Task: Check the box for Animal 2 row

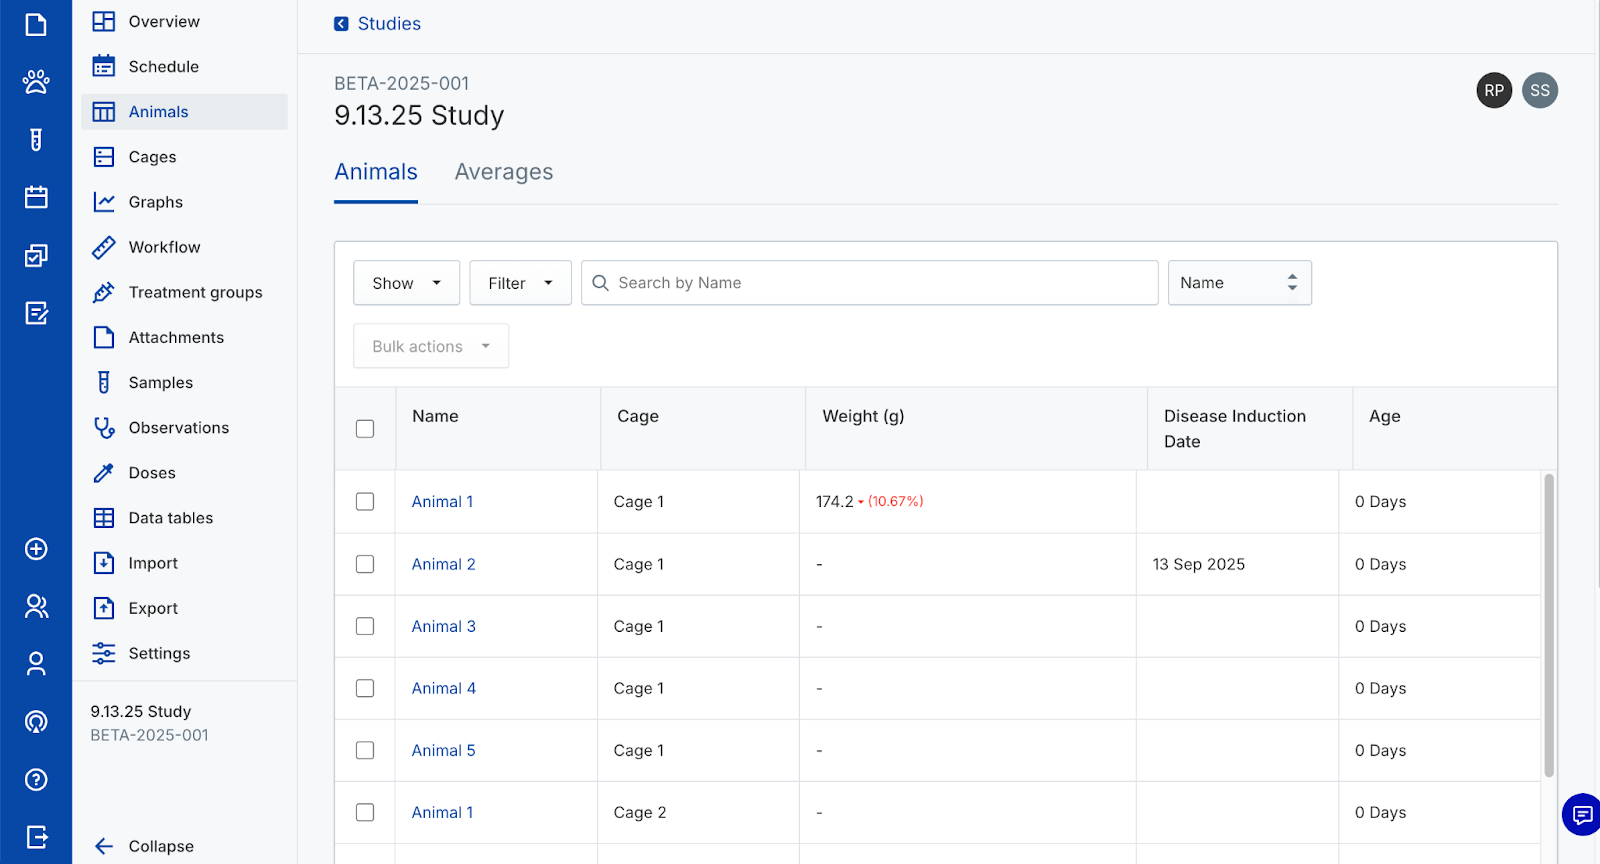Action: [x=365, y=564]
